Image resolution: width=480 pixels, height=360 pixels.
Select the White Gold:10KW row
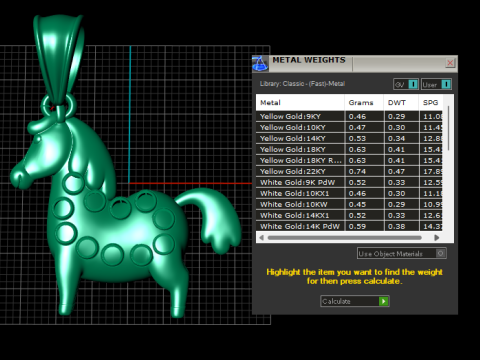(349, 204)
